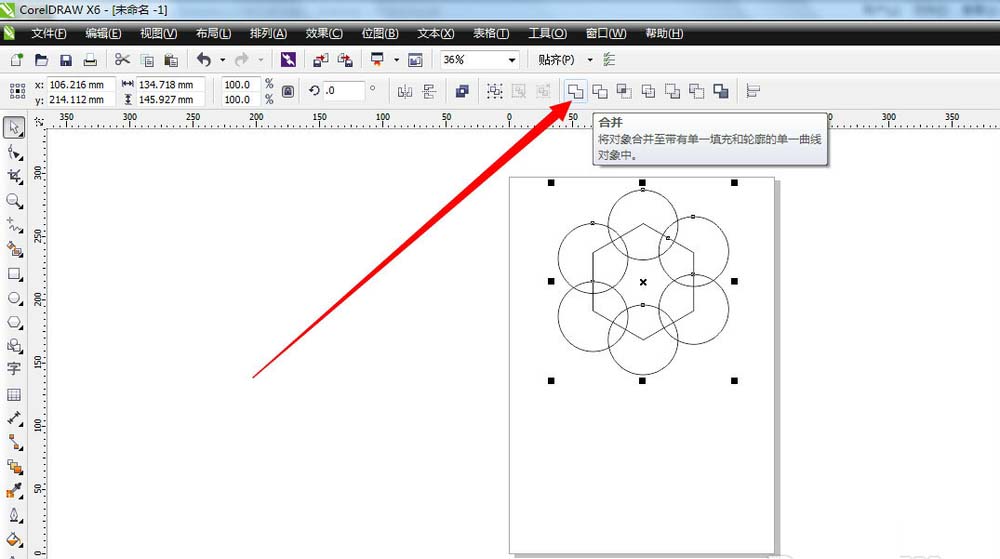Mirror the selection horizontally
This screenshot has width=1000, height=559.
pos(405,91)
